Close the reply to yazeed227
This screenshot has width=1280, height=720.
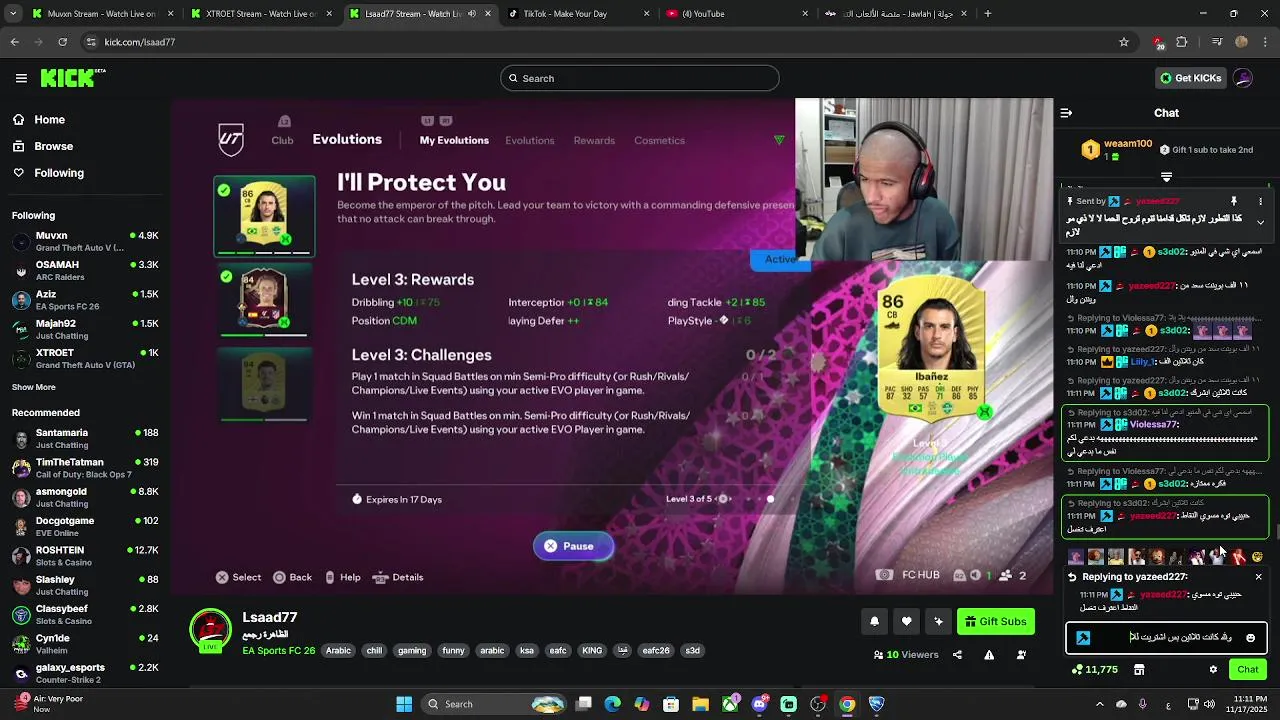pyautogui.click(x=1258, y=577)
